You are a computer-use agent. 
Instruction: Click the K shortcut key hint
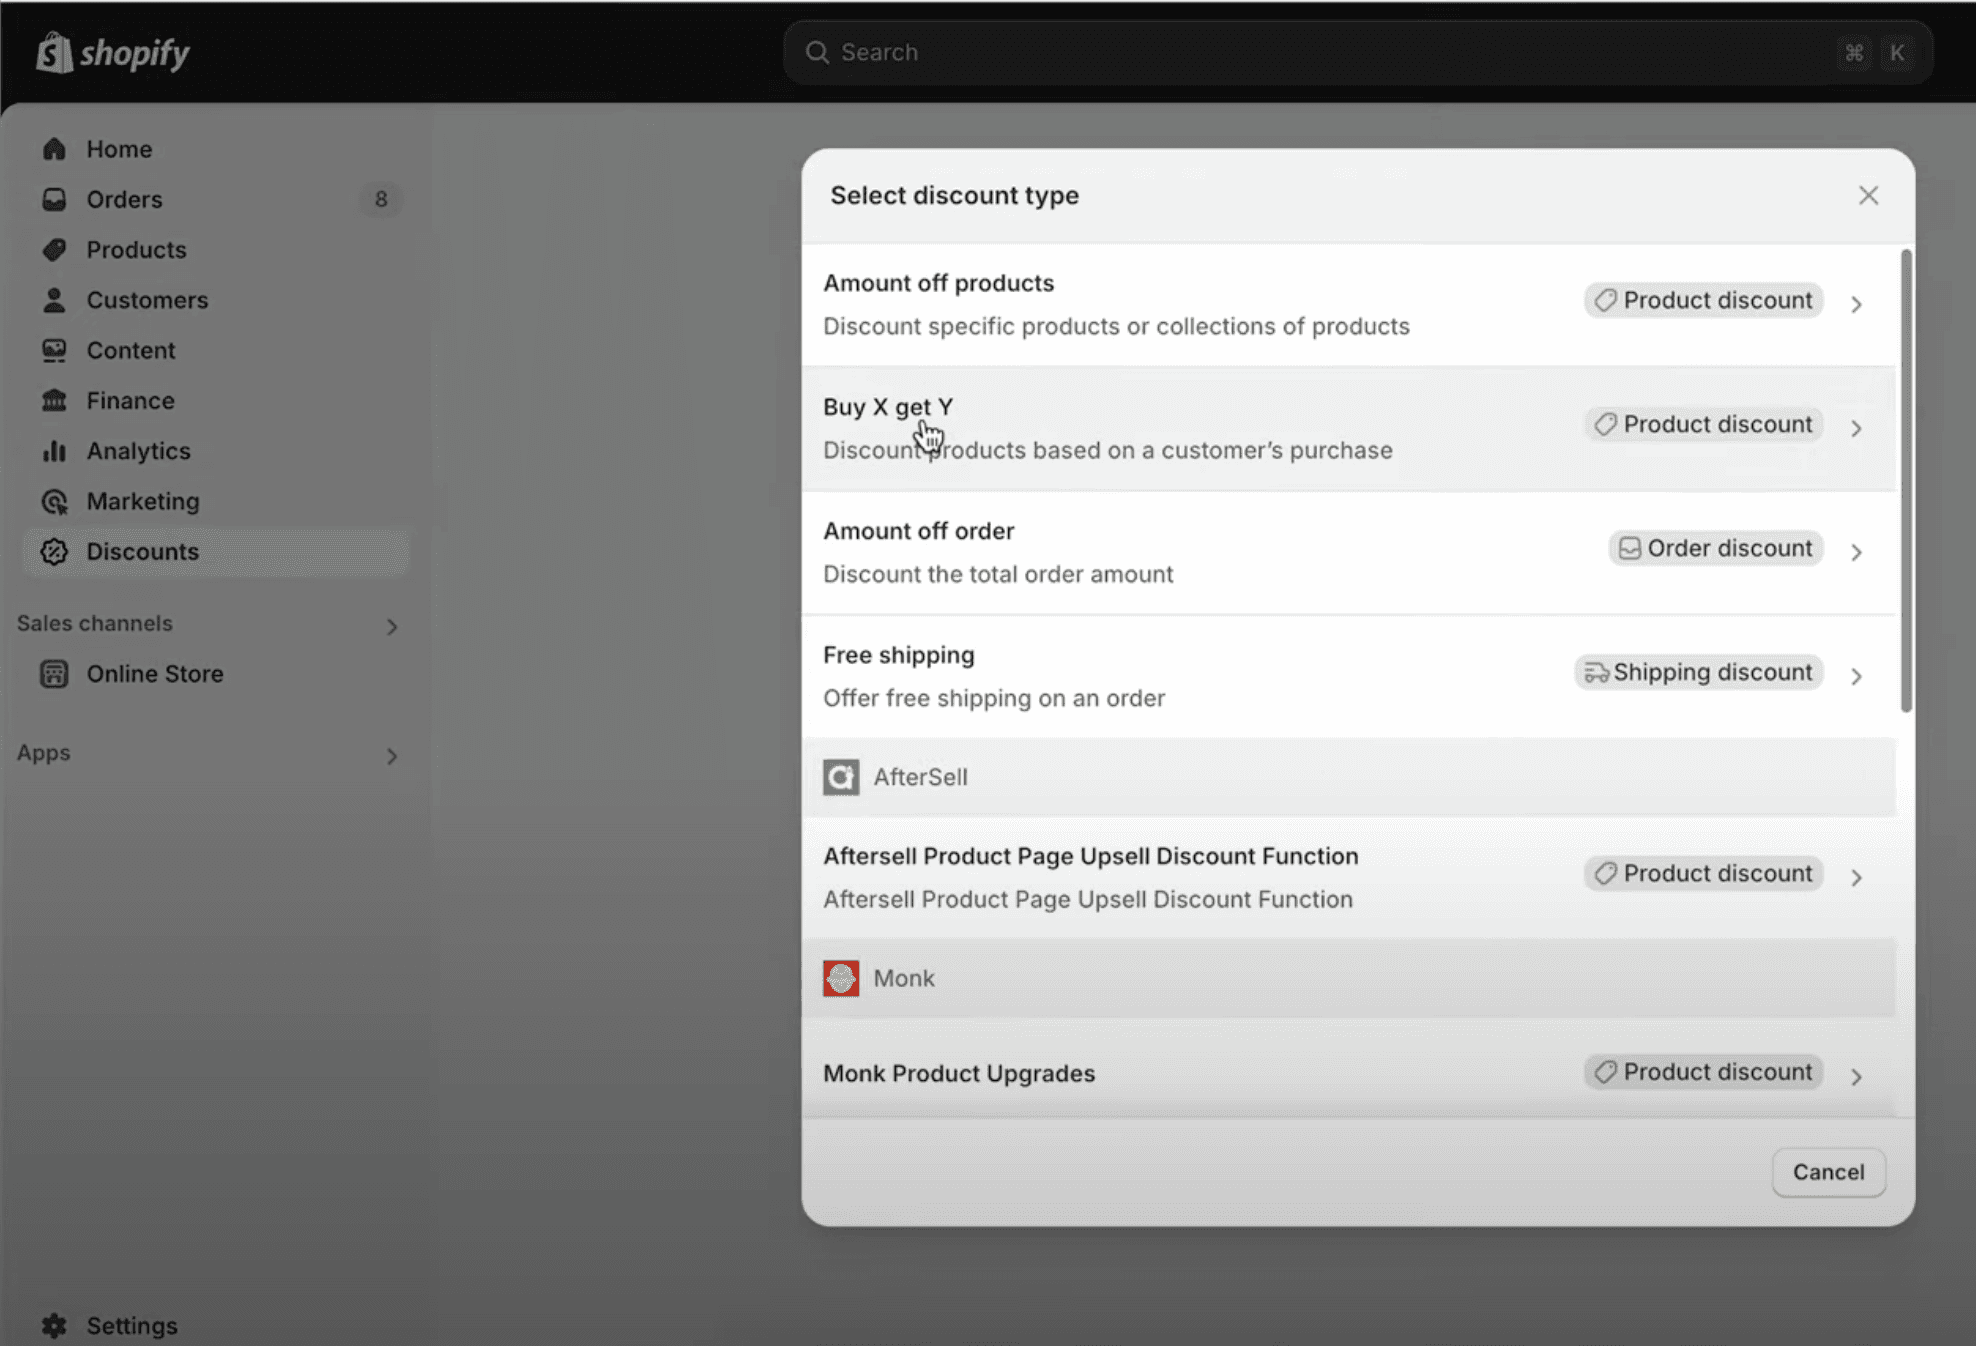pyautogui.click(x=1896, y=52)
